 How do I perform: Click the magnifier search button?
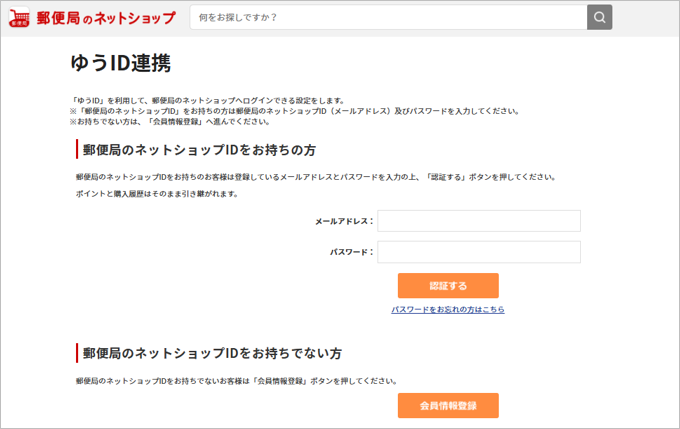tap(599, 17)
